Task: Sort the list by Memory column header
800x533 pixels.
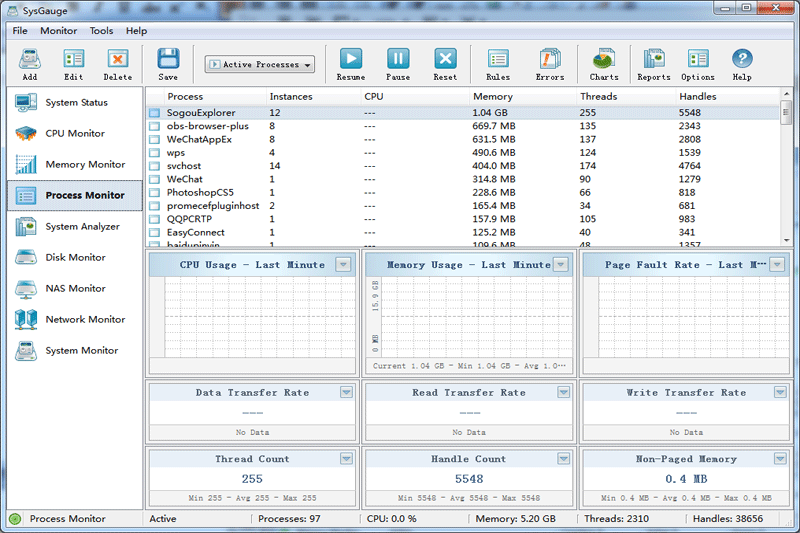Action: (492, 97)
